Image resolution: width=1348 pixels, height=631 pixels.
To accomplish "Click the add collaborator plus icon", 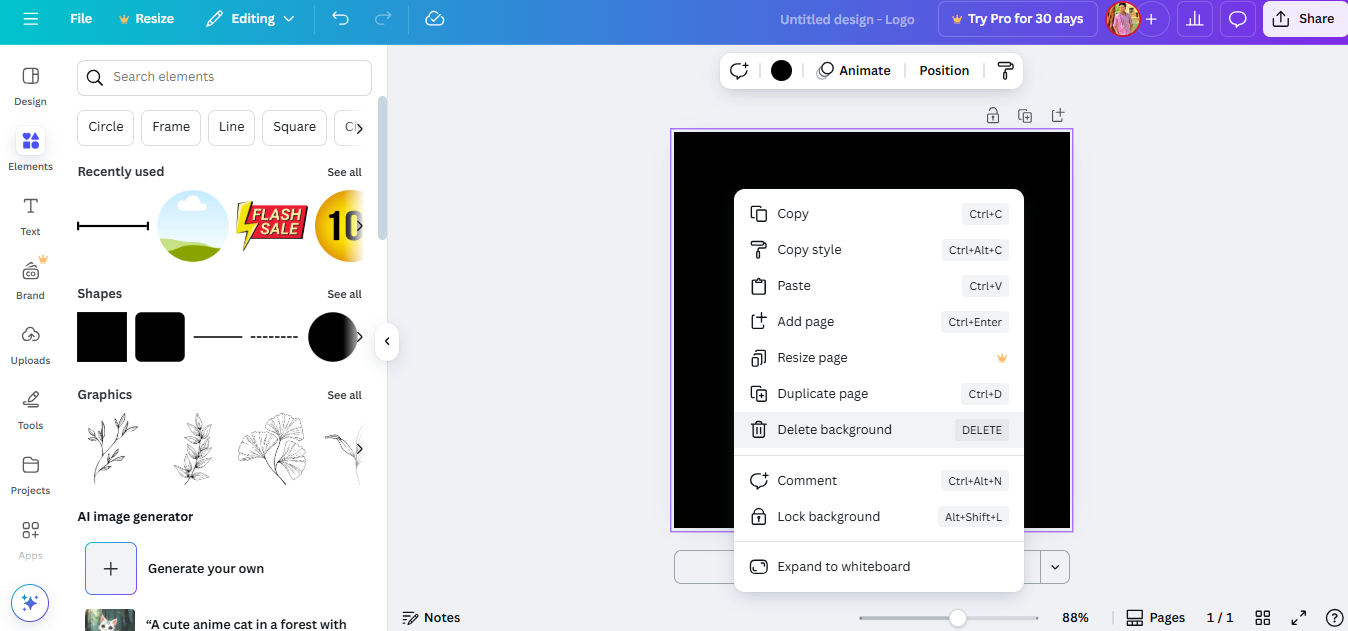I will [1151, 19].
